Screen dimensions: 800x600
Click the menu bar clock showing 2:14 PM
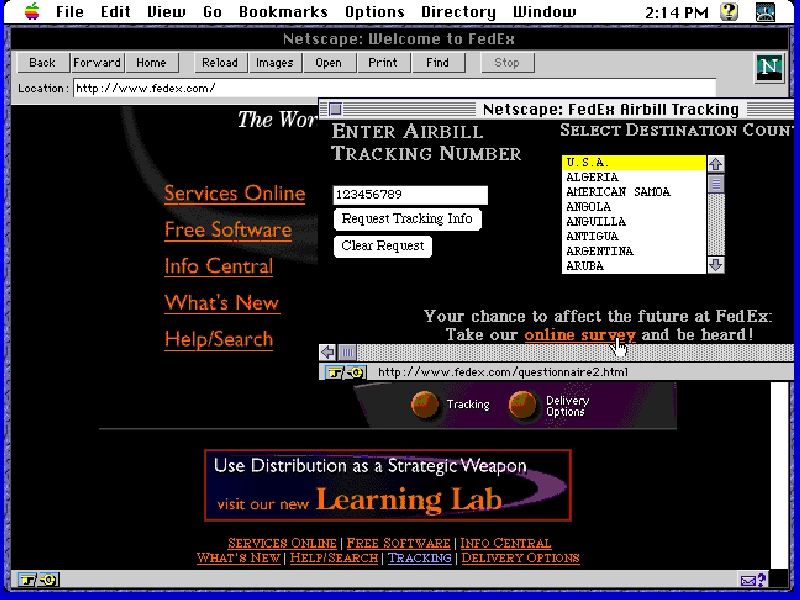tap(677, 12)
